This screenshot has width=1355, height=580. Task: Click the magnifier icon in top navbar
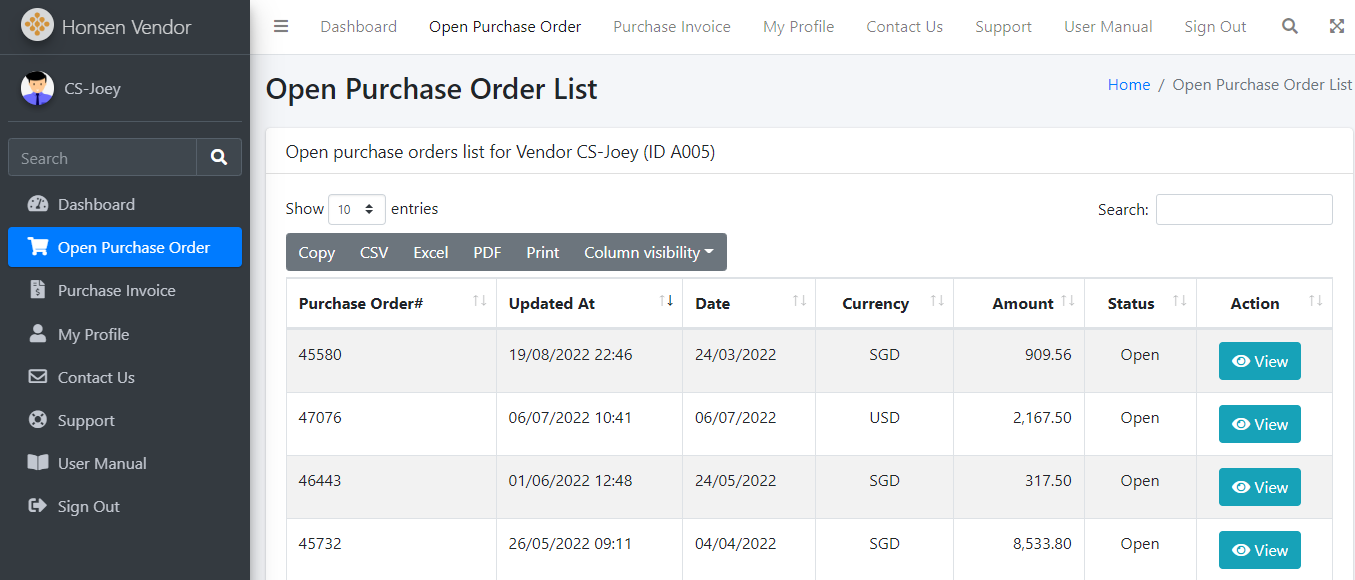(x=1290, y=27)
